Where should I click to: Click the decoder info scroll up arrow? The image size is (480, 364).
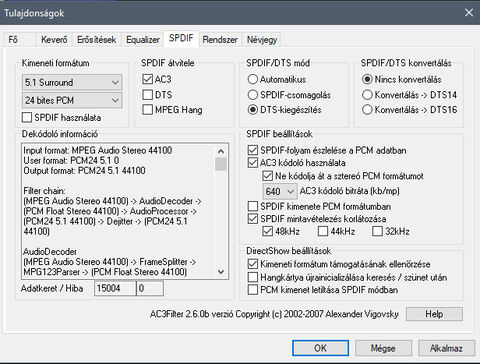(x=221, y=152)
